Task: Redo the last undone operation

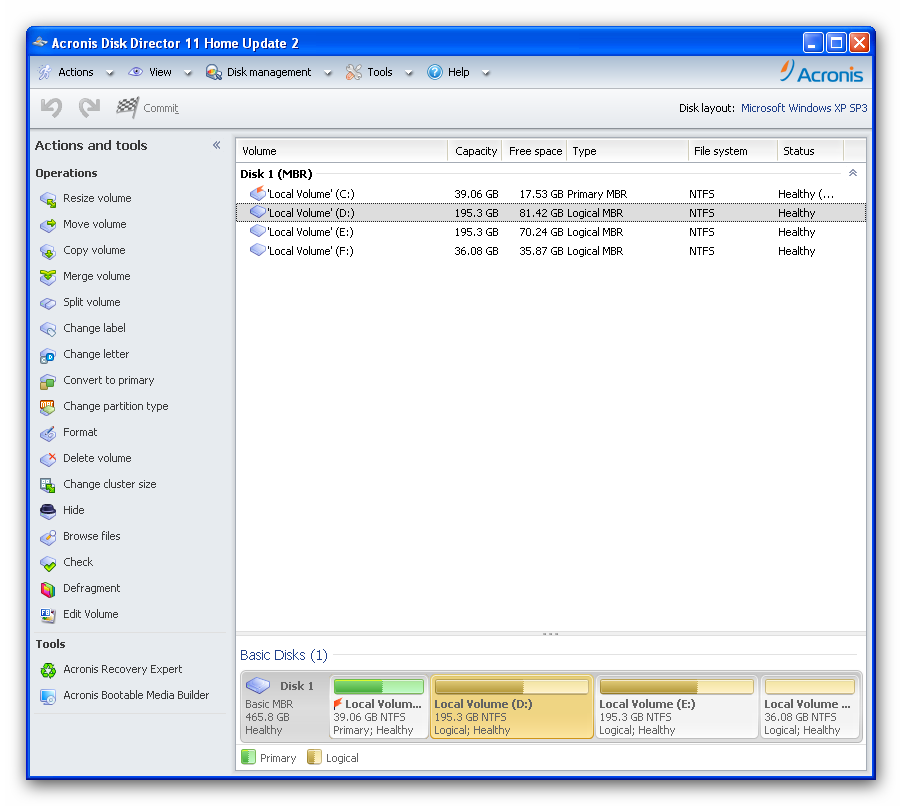Action: pos(89,108)
